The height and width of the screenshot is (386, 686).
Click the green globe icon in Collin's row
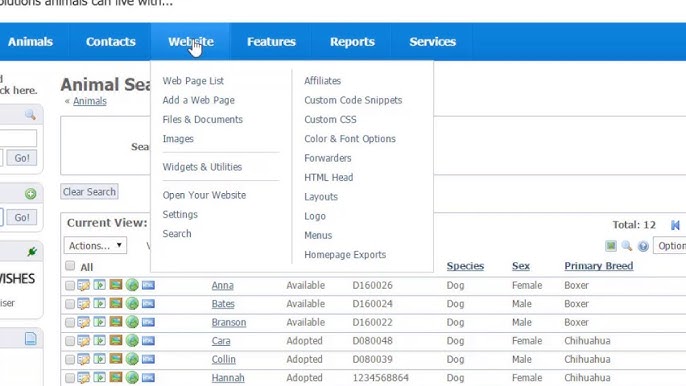pos(132,359)
